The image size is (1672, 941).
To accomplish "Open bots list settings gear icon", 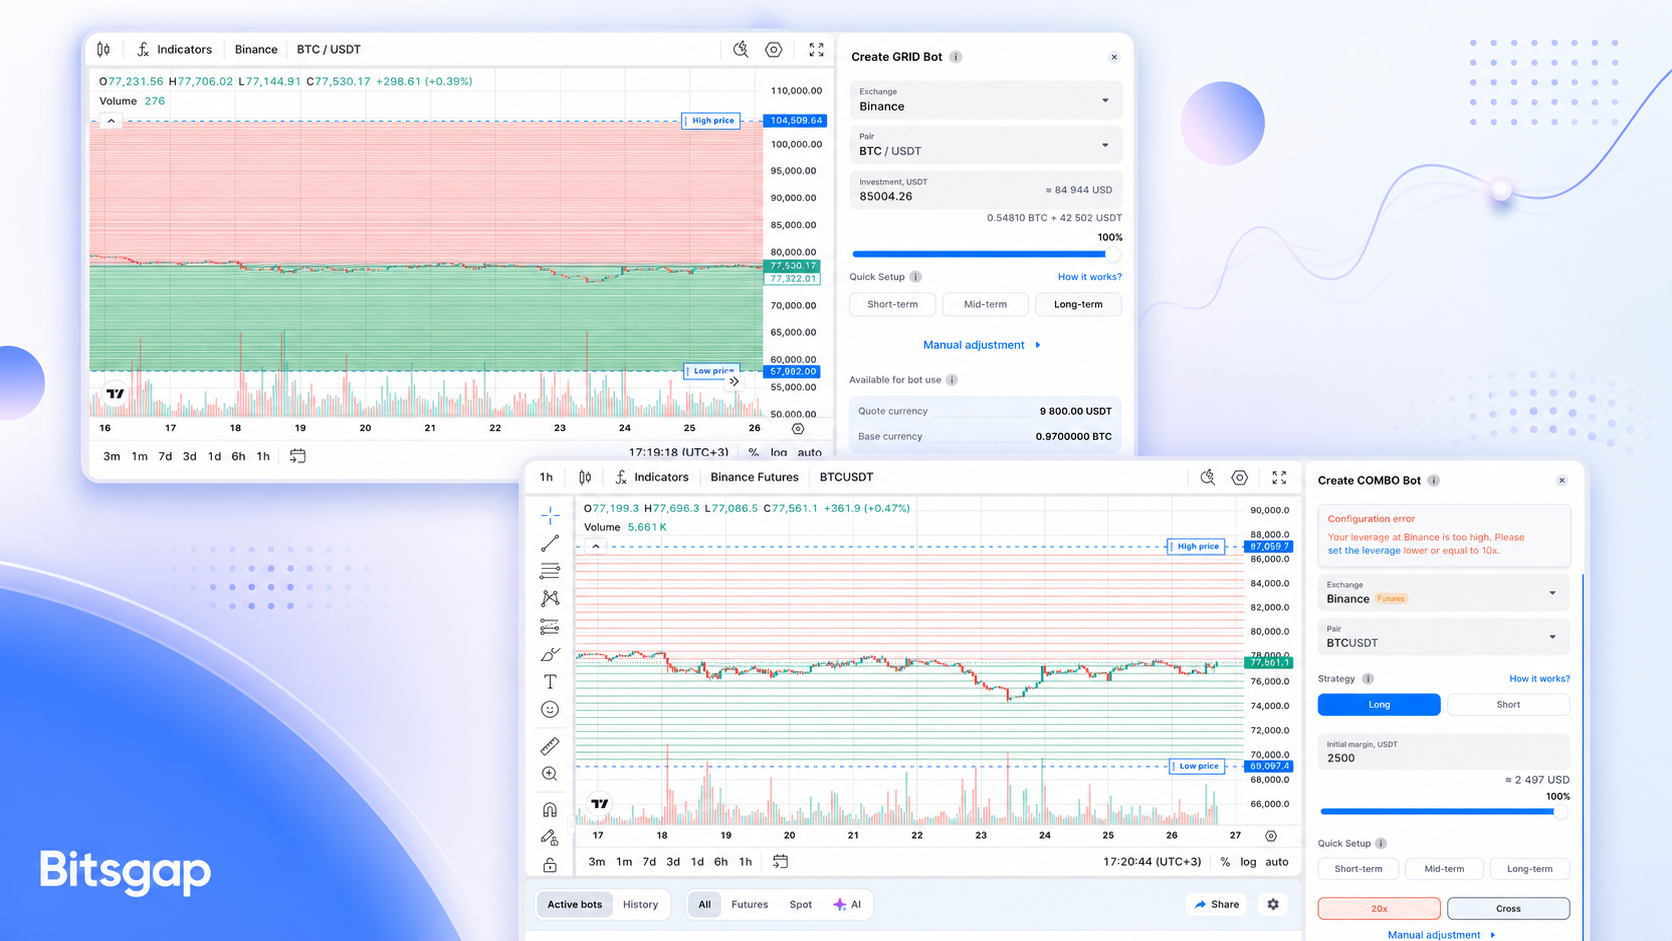I will point(1273,904).
